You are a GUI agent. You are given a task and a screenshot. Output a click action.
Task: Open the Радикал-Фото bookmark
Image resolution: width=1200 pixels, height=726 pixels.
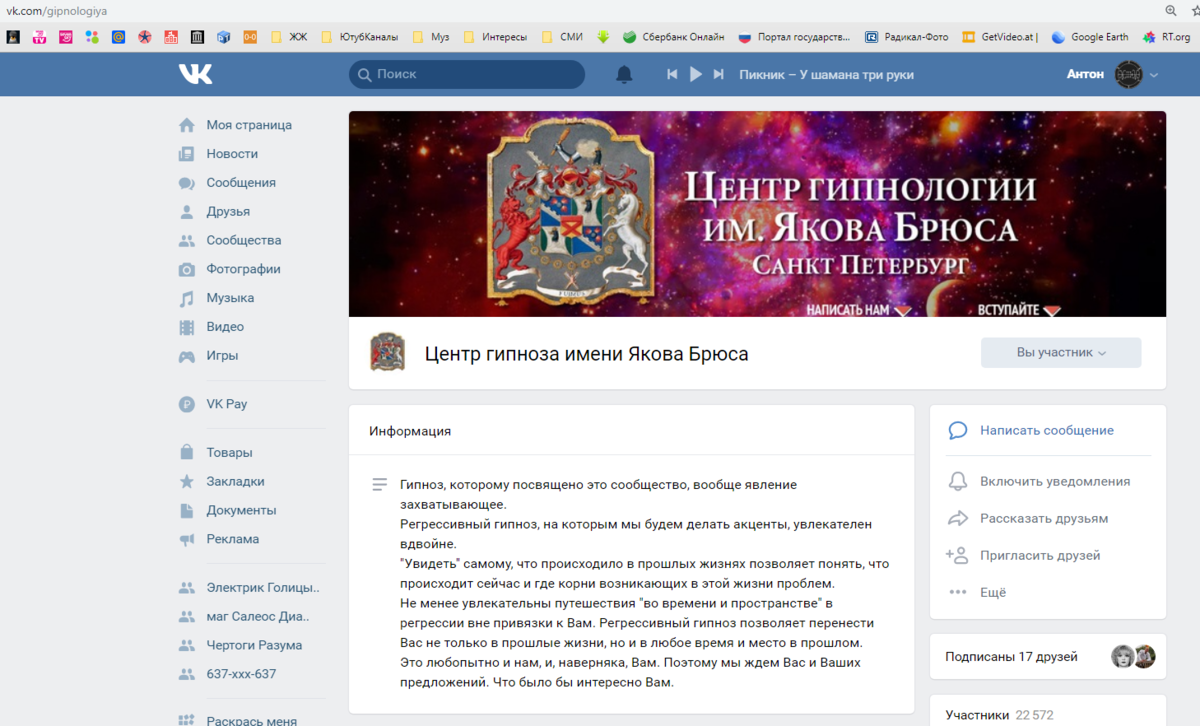tap(907, 37)
